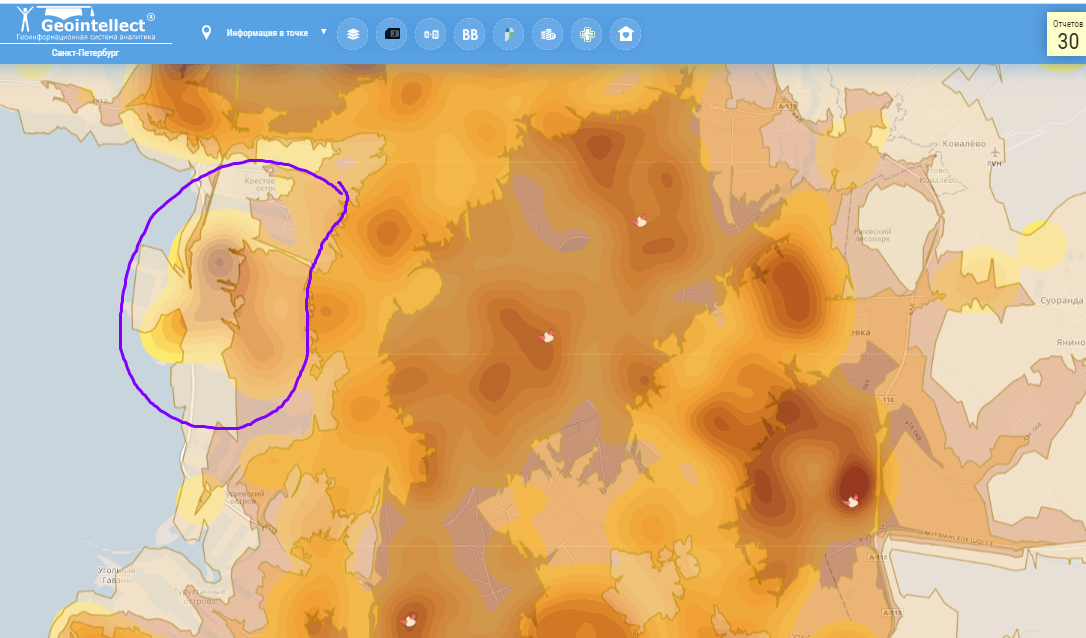Click the Санкт-Петербург city selector
1086x638 pixels.
tap(85, 53)
